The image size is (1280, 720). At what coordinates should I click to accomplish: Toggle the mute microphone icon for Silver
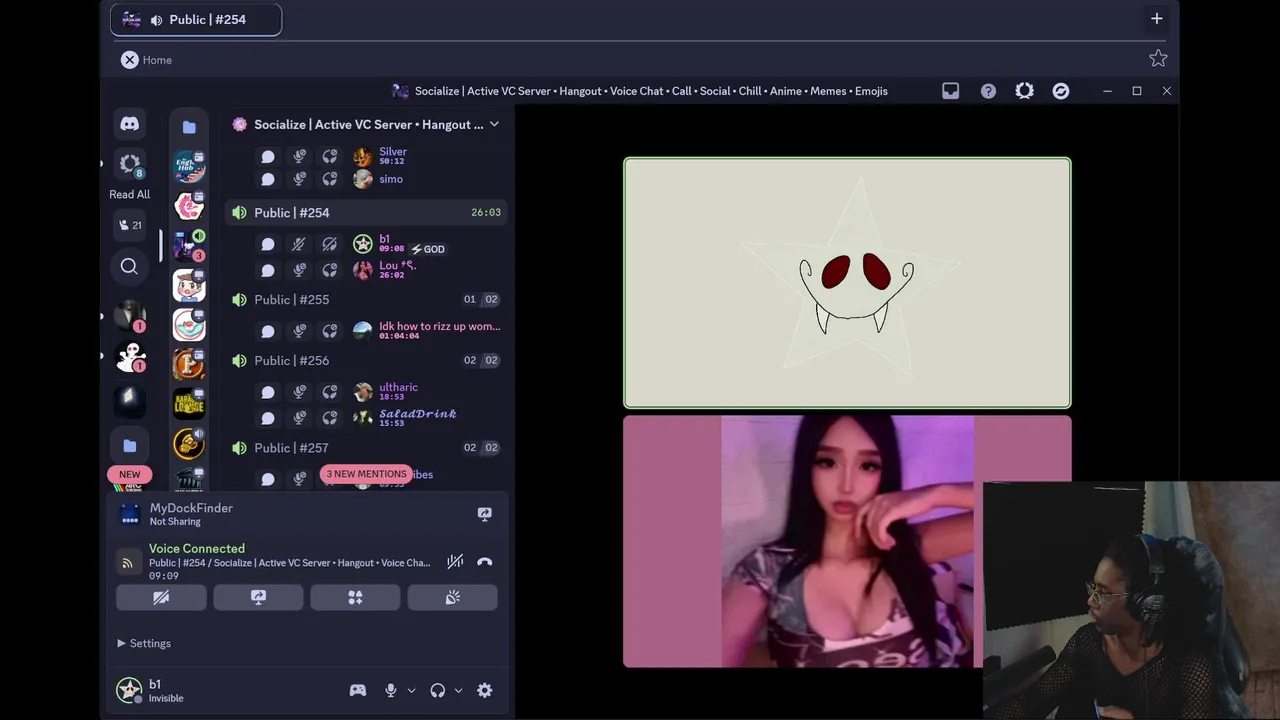(x=299, y=157)
